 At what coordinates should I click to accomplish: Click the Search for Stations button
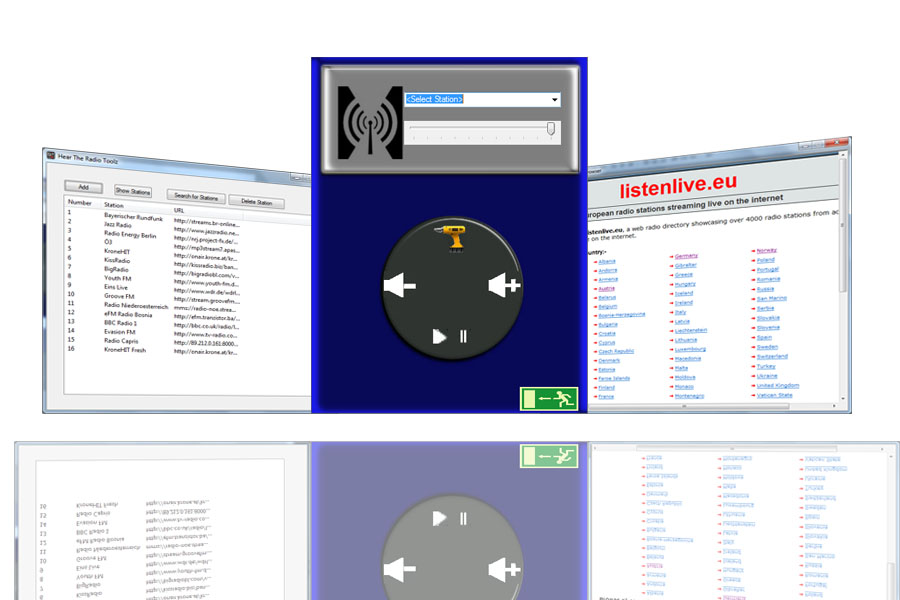pos(196,196)
